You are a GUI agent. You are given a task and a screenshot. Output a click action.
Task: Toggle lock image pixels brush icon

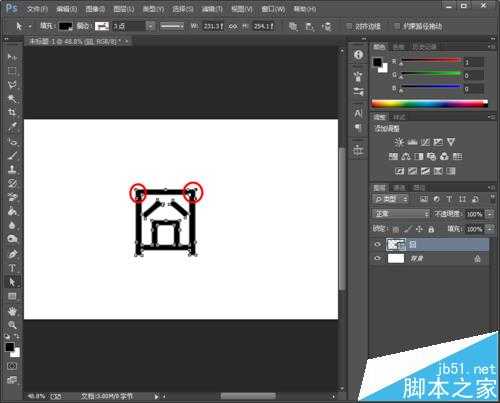point(407,229)
